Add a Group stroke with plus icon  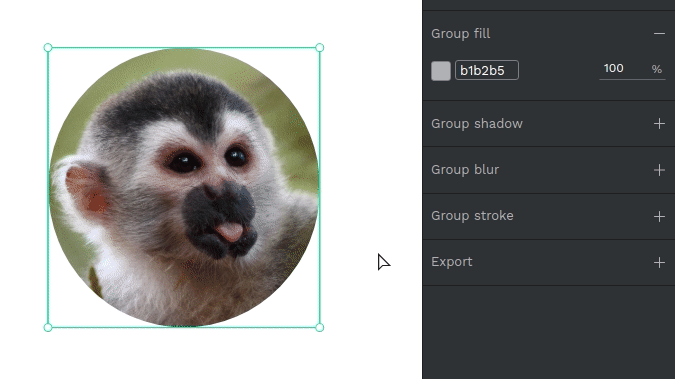point(659,216)
